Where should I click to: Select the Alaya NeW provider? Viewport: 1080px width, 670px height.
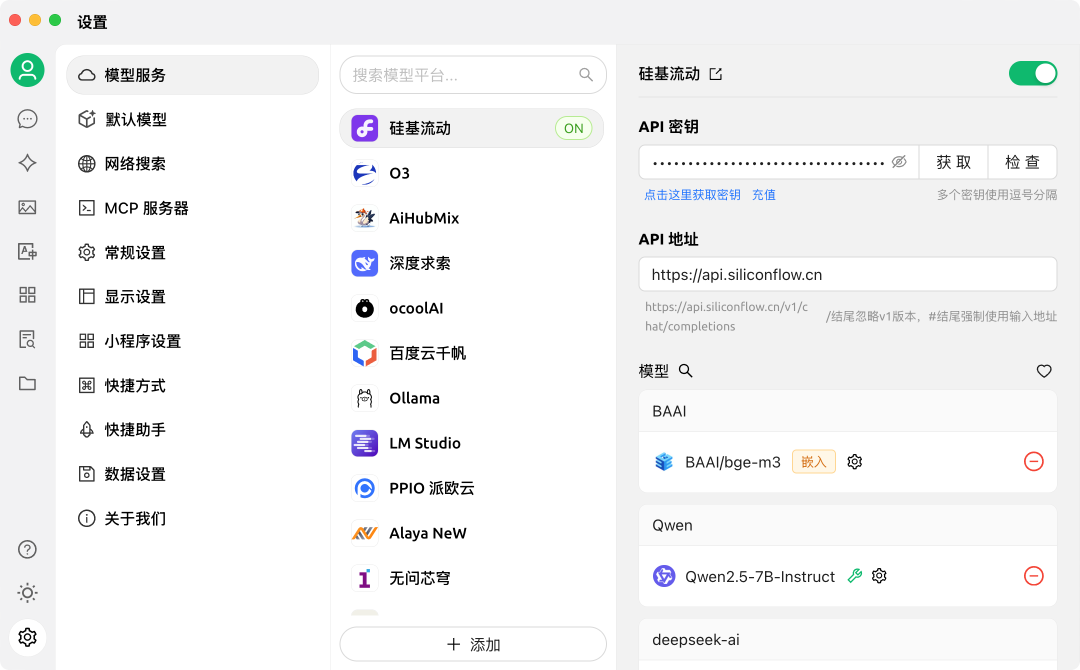click(472, 533)
